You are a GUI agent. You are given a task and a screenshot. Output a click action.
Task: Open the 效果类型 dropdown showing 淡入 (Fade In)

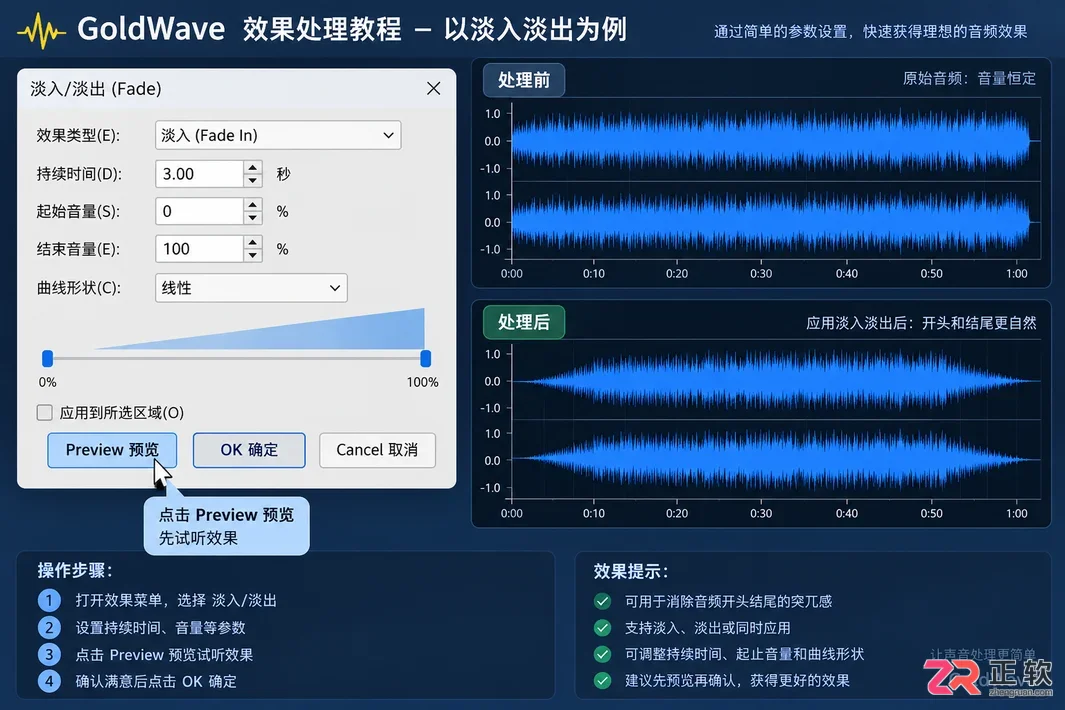(x=278, y=135)
